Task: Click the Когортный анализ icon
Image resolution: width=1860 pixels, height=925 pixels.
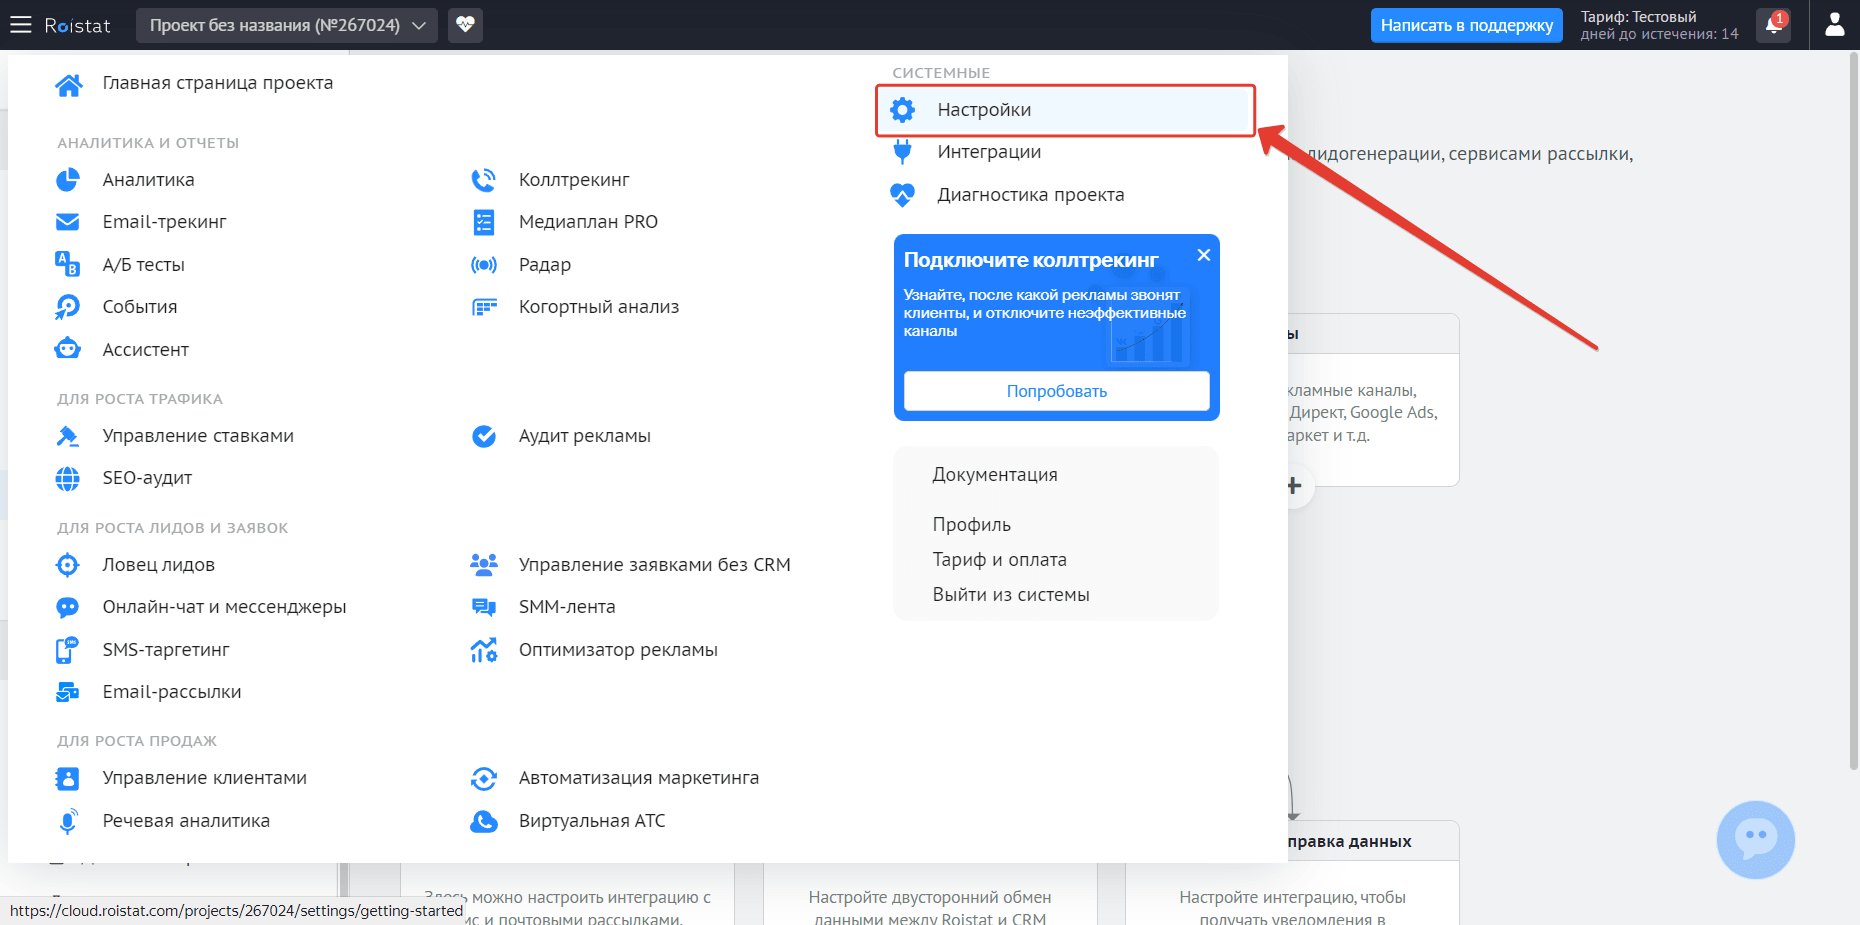Action: click(484, 307)
